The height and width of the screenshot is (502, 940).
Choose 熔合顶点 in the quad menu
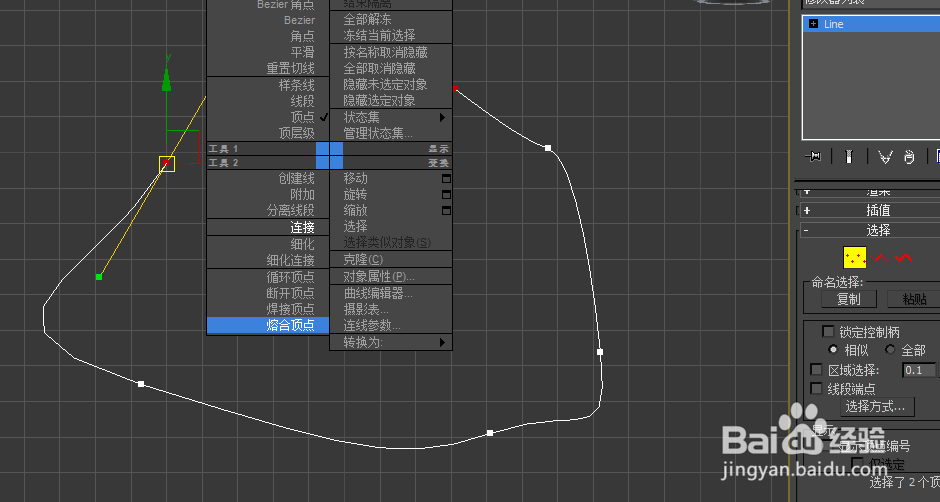tap(268, 325)
